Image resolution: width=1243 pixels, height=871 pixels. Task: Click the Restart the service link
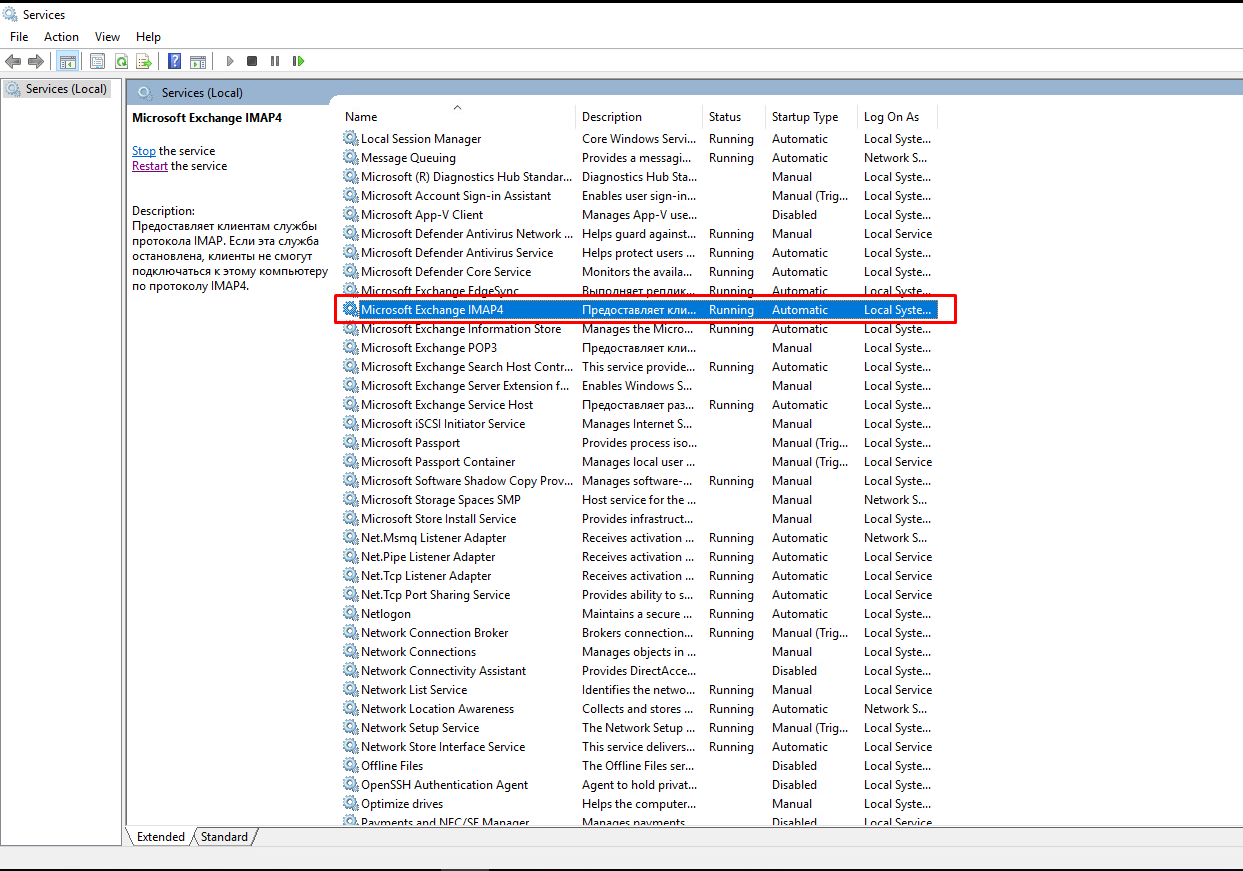150,166
